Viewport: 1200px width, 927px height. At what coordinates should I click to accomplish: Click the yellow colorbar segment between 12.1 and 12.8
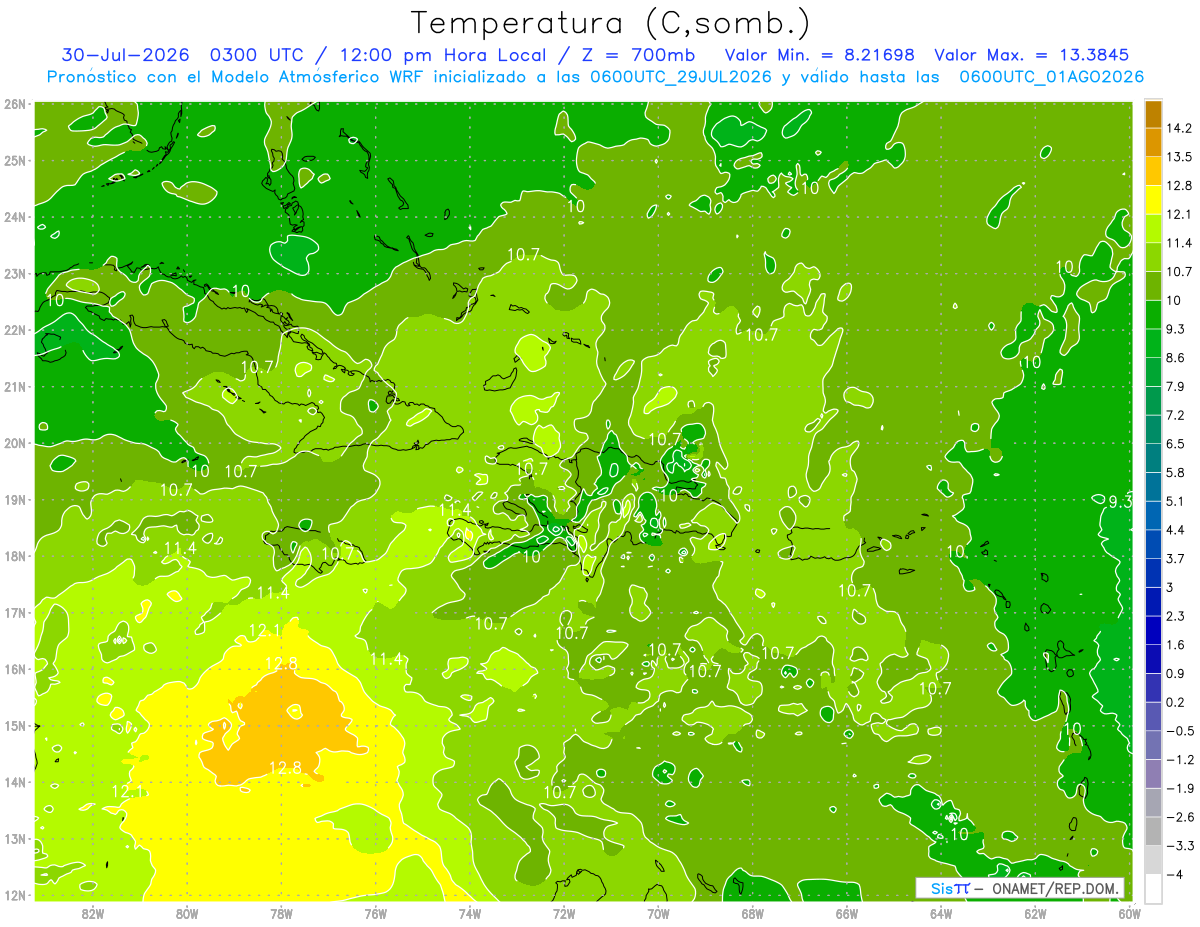coord(1153,200)
